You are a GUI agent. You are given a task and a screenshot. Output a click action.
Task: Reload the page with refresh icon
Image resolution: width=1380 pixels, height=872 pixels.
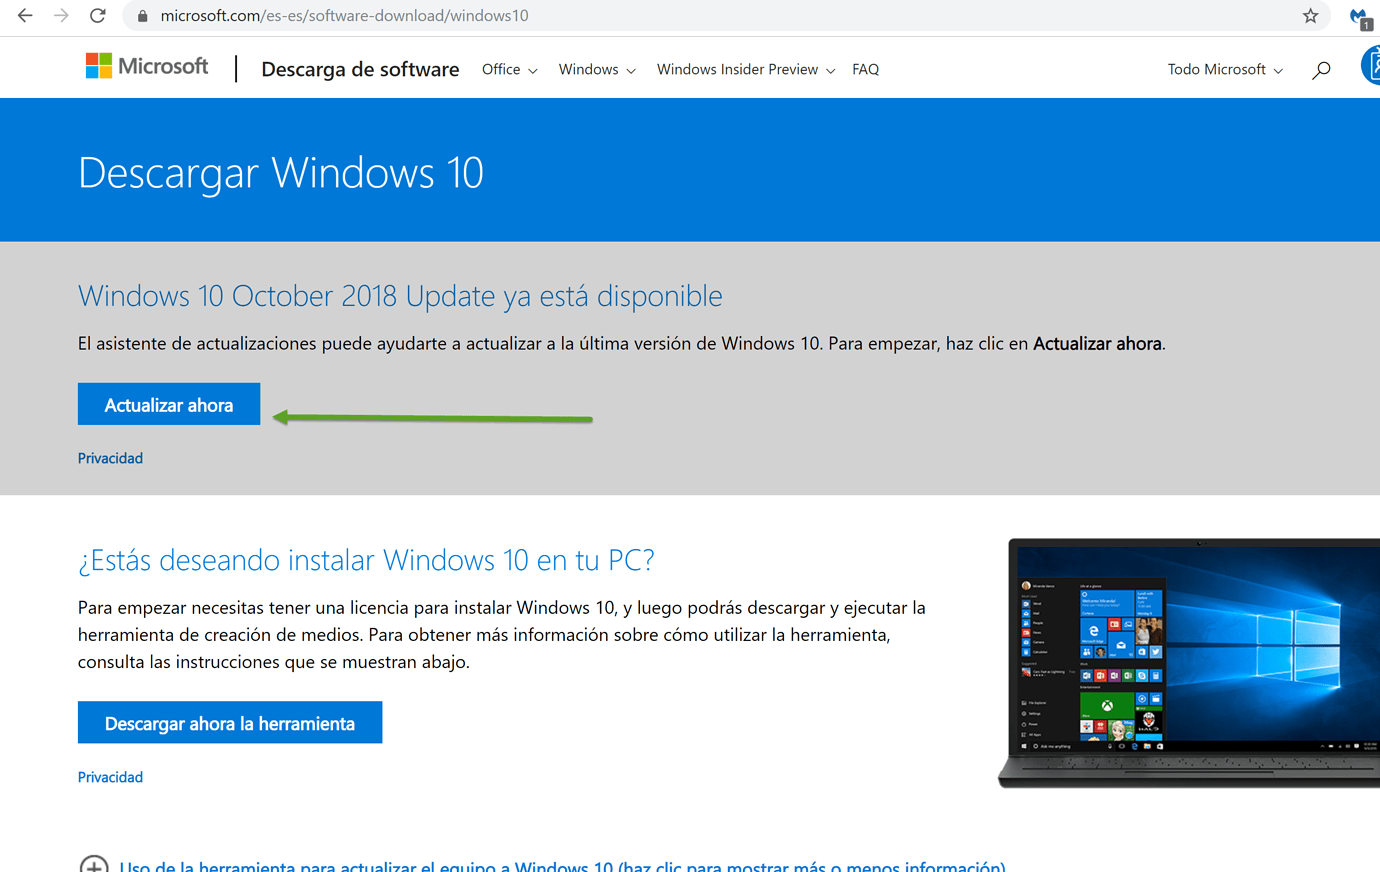(x=98, y=16)
